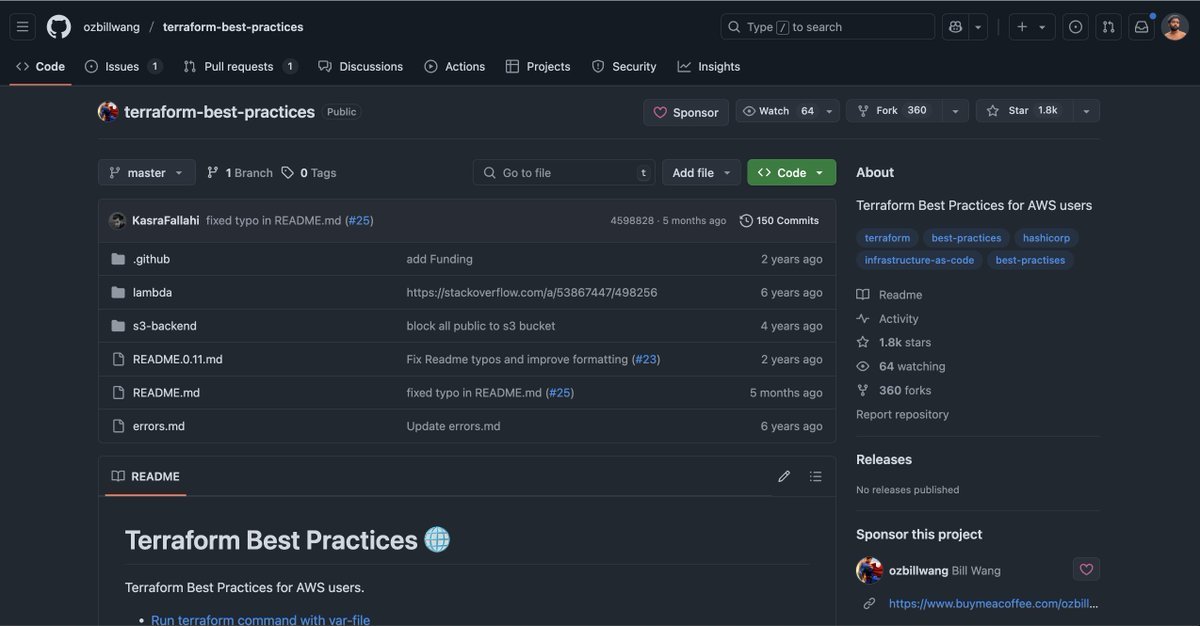1200x626 pixels.
Task: Click the terraform topic tag
Action: coord(887,238)
